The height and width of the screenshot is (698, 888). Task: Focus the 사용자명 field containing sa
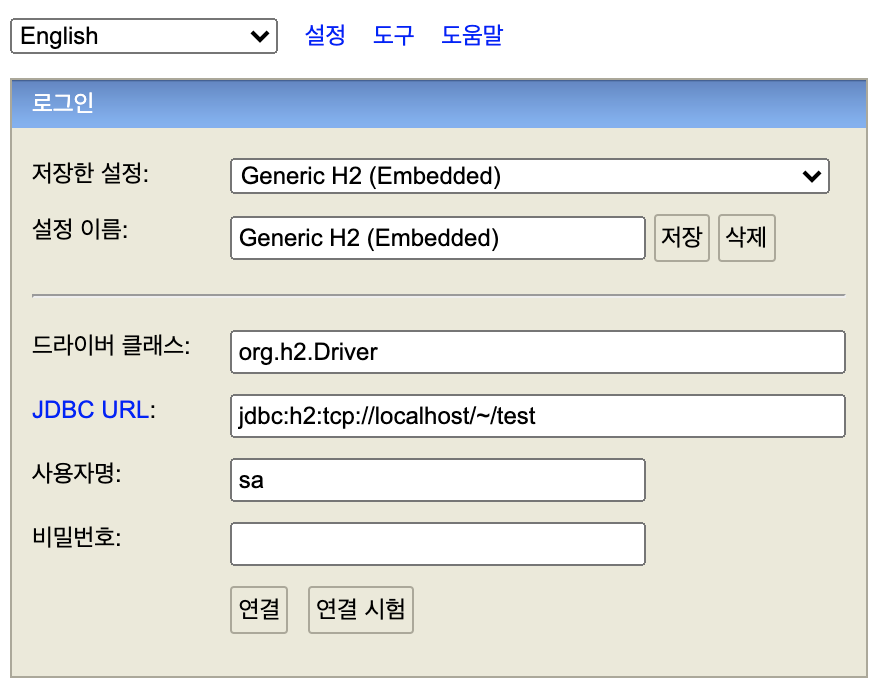[438, 480]
